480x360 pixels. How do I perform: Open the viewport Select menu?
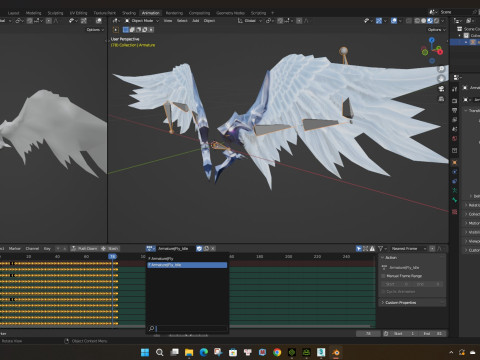[182, 21]
